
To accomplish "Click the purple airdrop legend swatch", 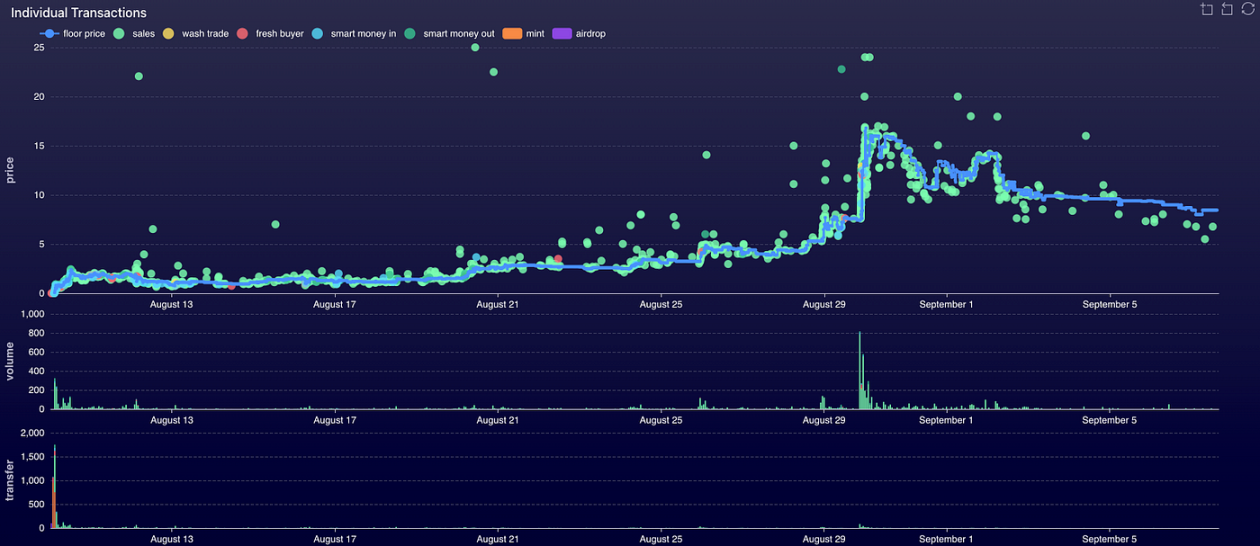I will (563, 33).
